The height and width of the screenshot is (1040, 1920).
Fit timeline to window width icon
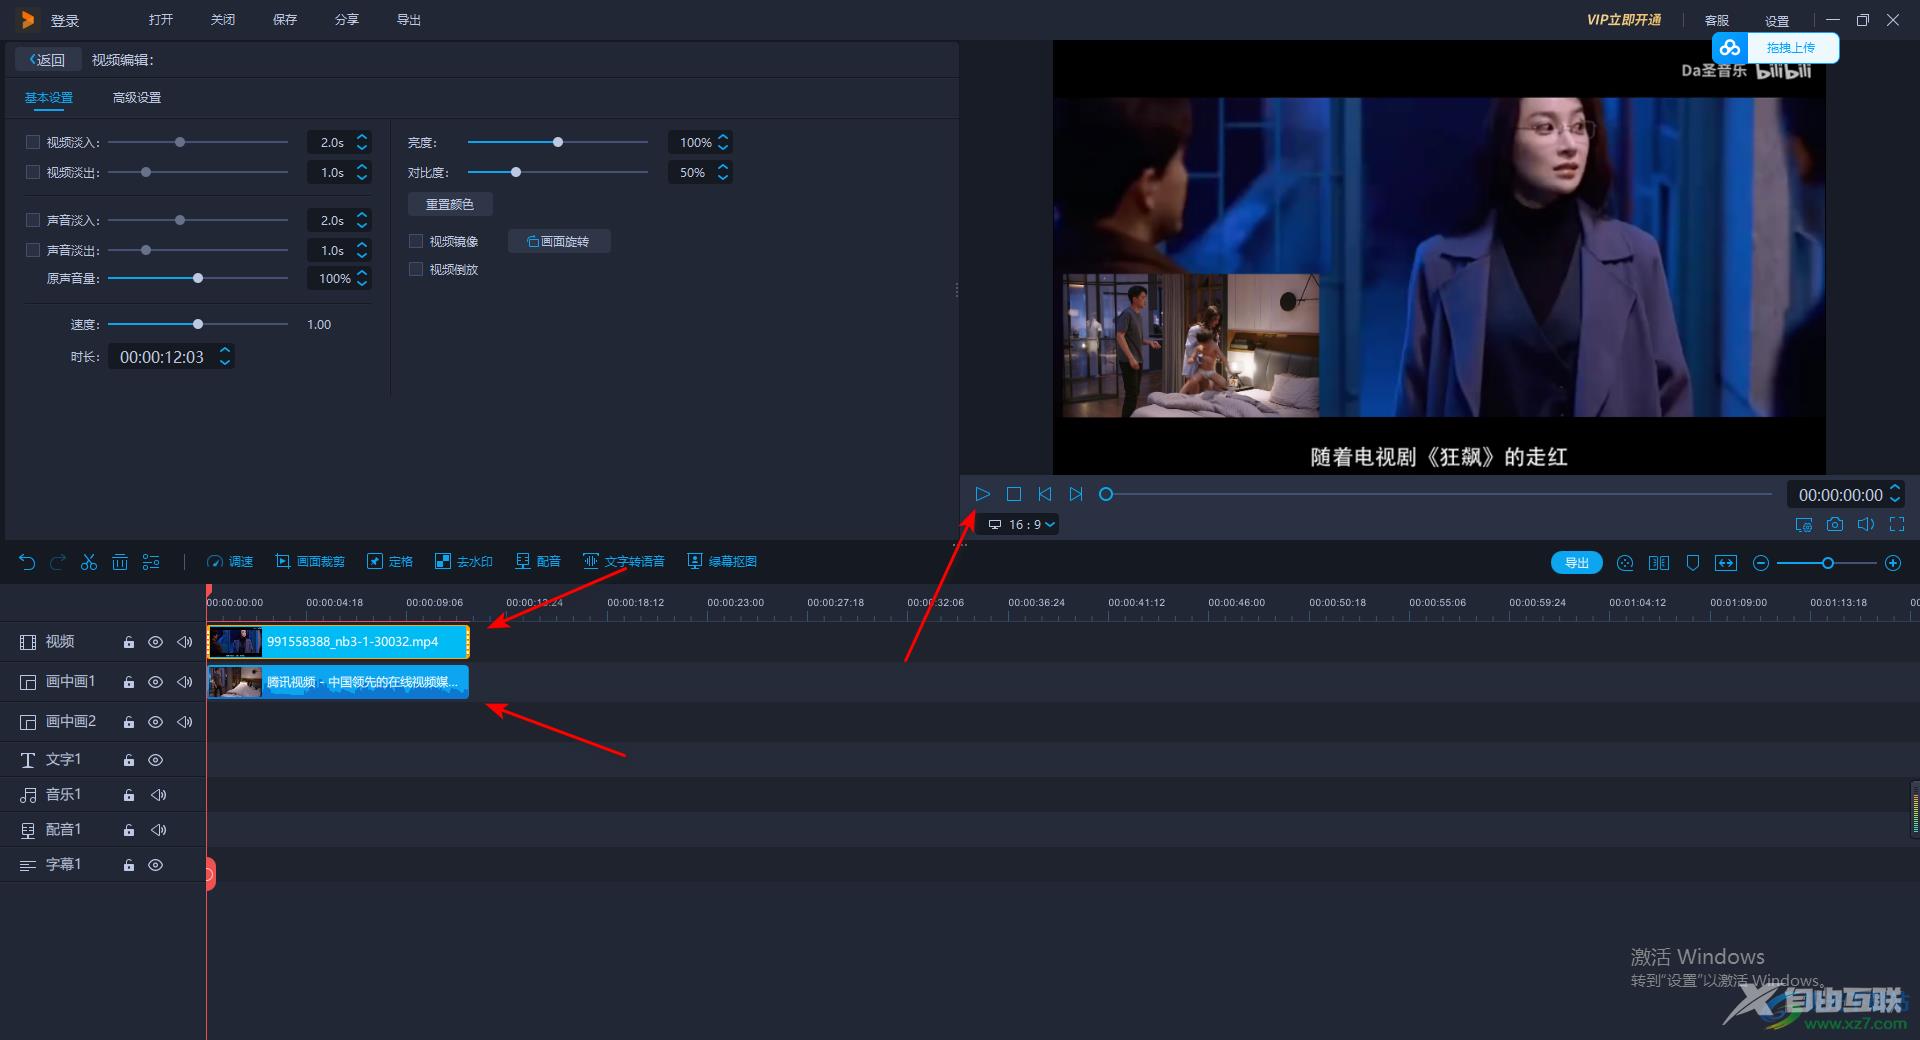point(1726,563)
